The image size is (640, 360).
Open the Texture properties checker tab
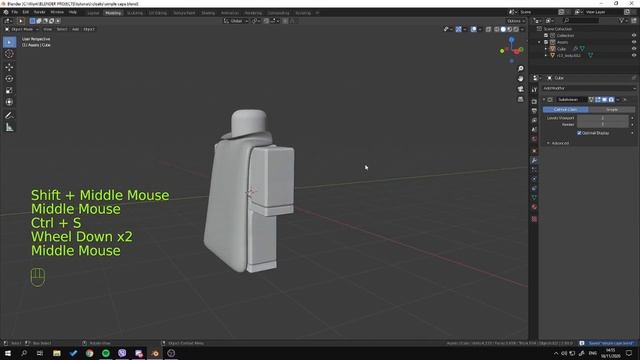tap(534, 219)
